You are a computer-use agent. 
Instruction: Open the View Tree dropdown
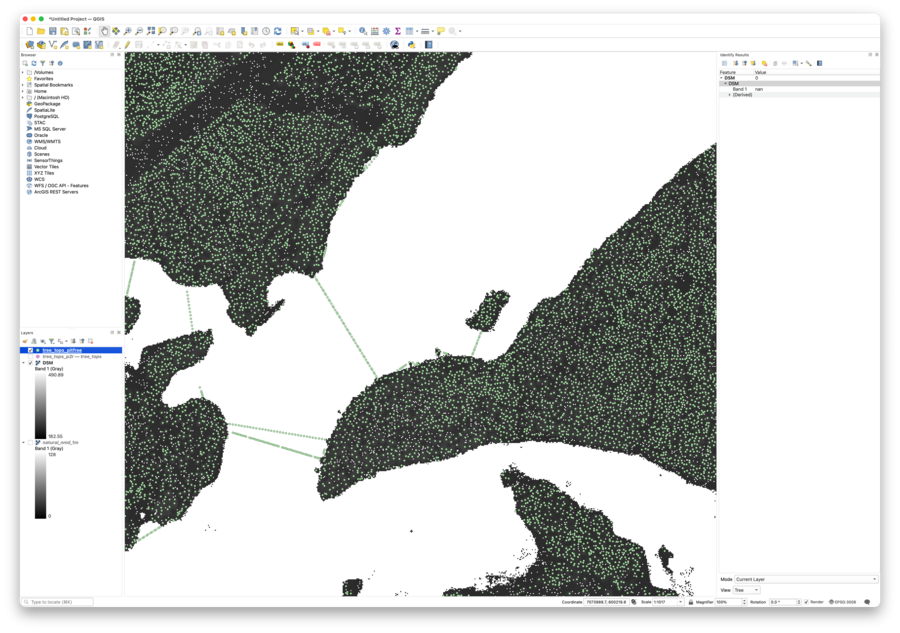746,590
